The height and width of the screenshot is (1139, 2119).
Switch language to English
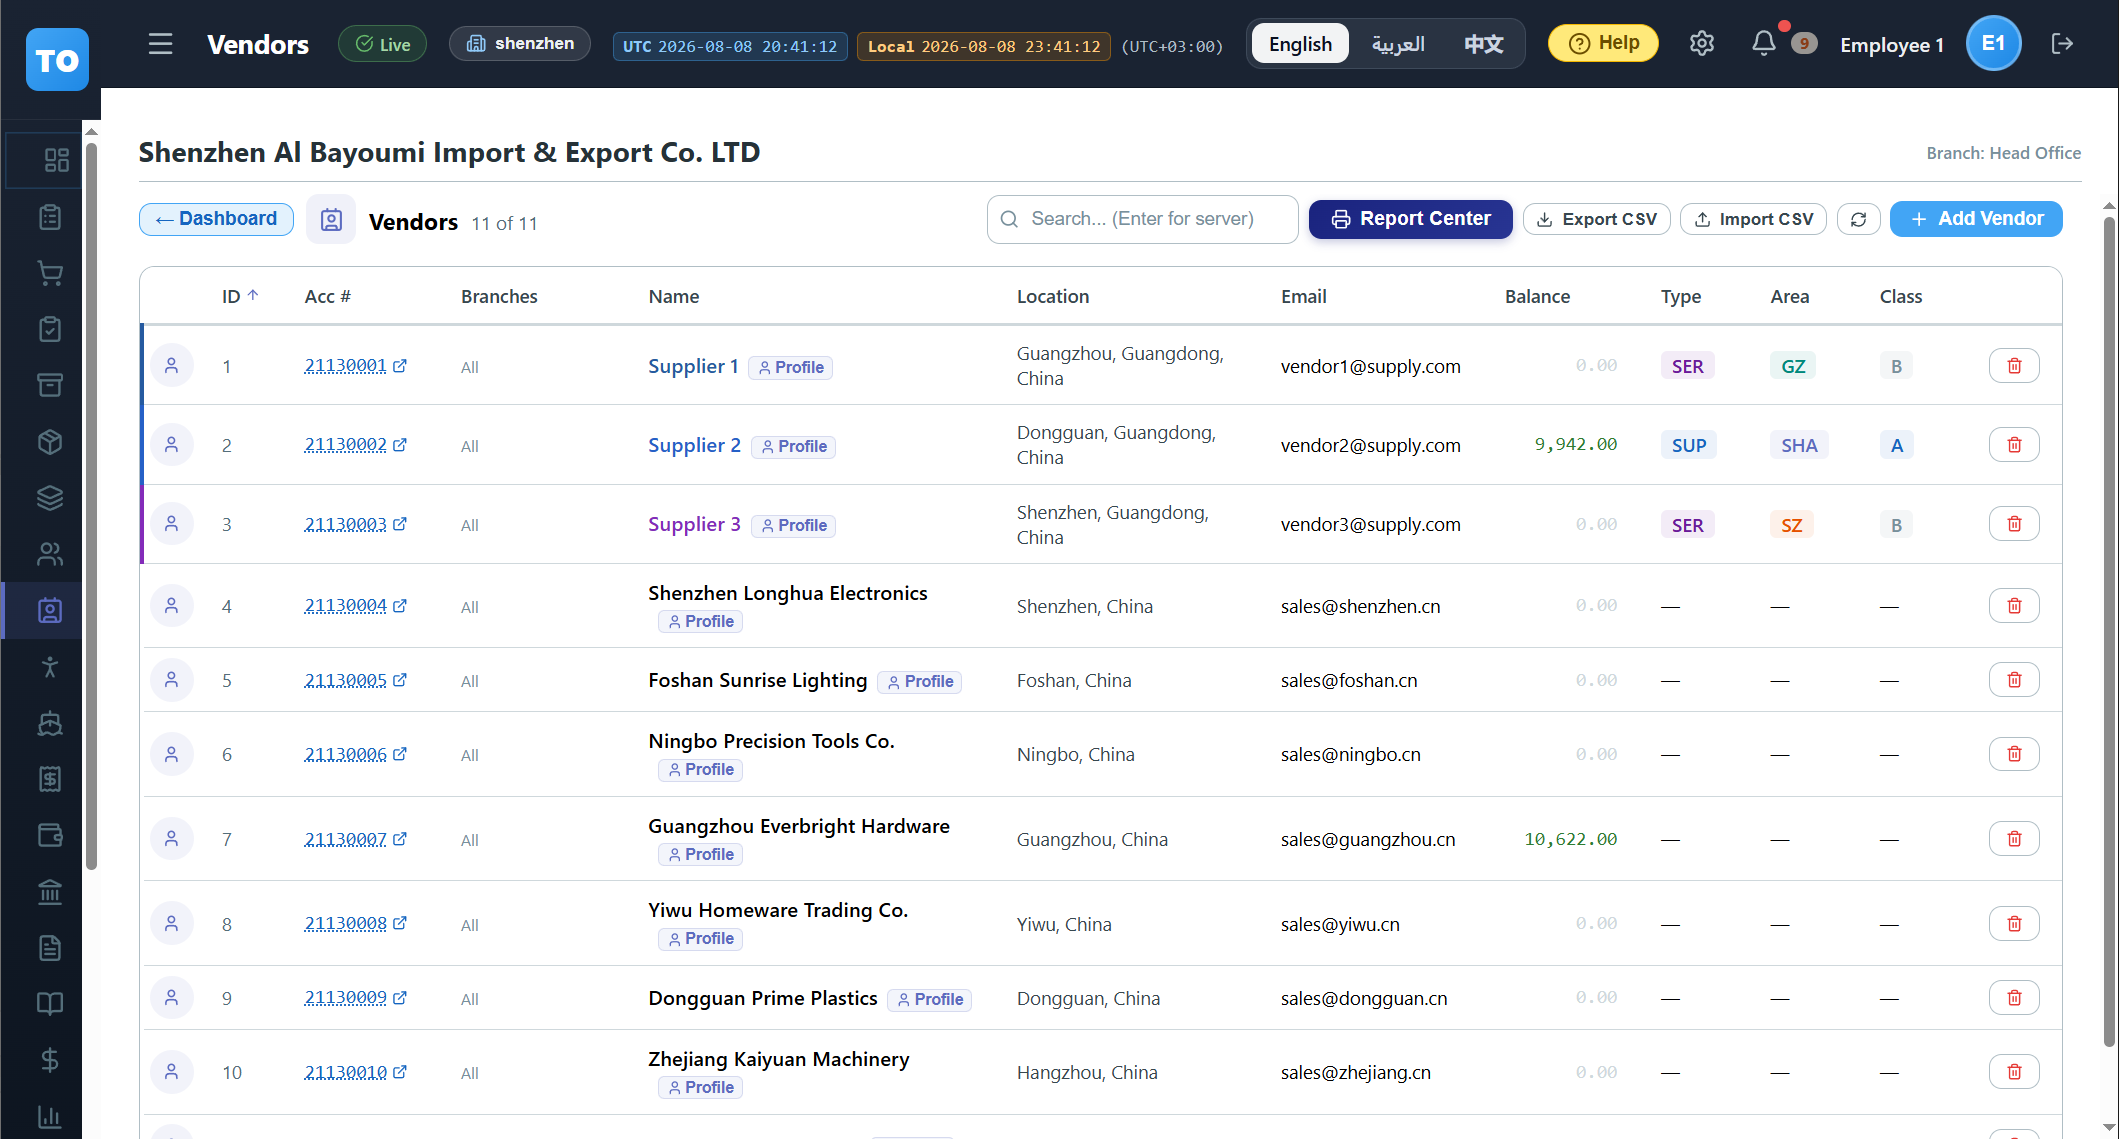coord(1300,44)
